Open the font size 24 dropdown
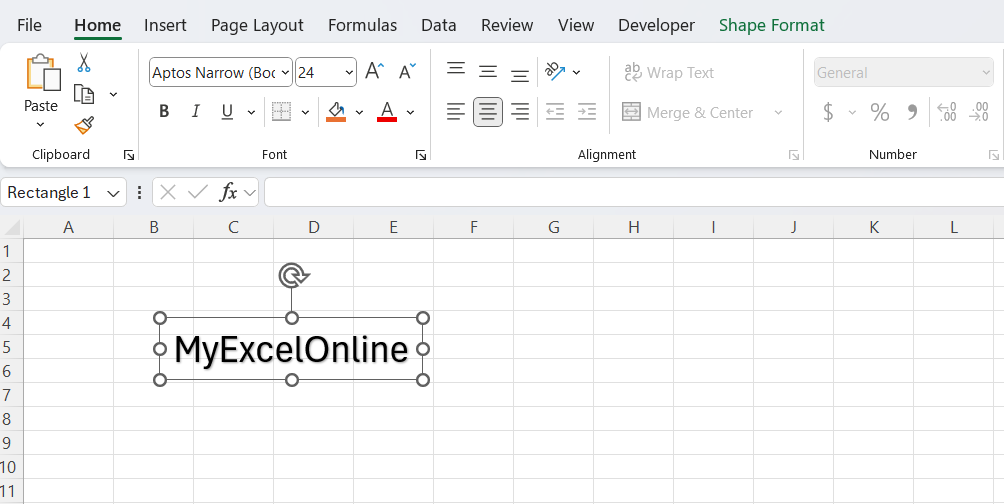This screenshot has height=504, width=1004. 349,72
